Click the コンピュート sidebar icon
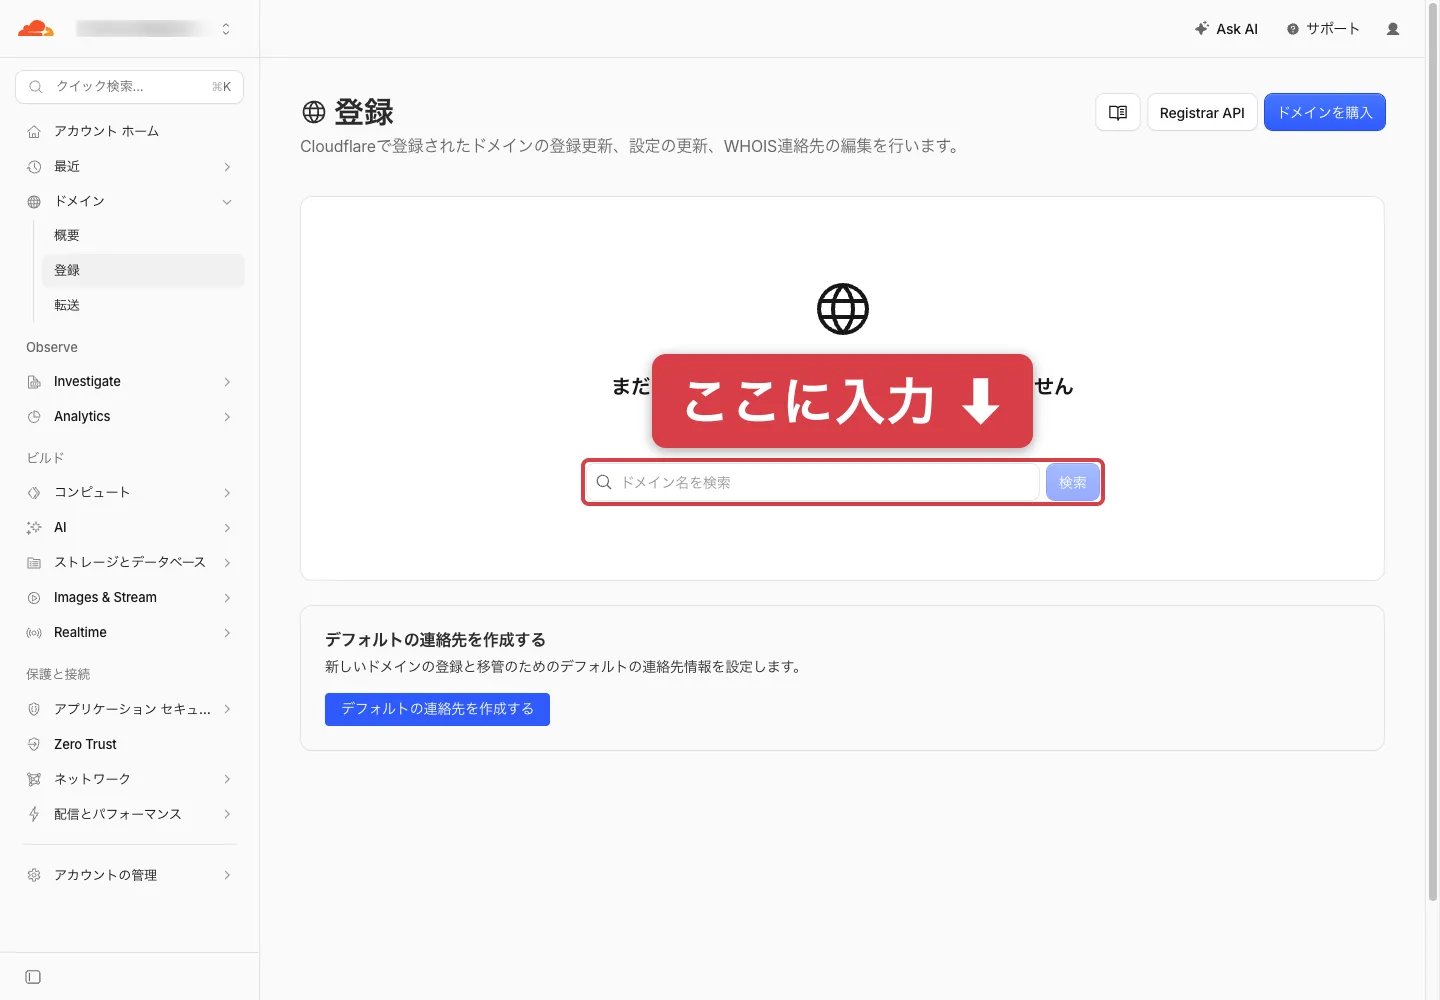This screenshot has height=1000, width=1440. click(34, 493)
